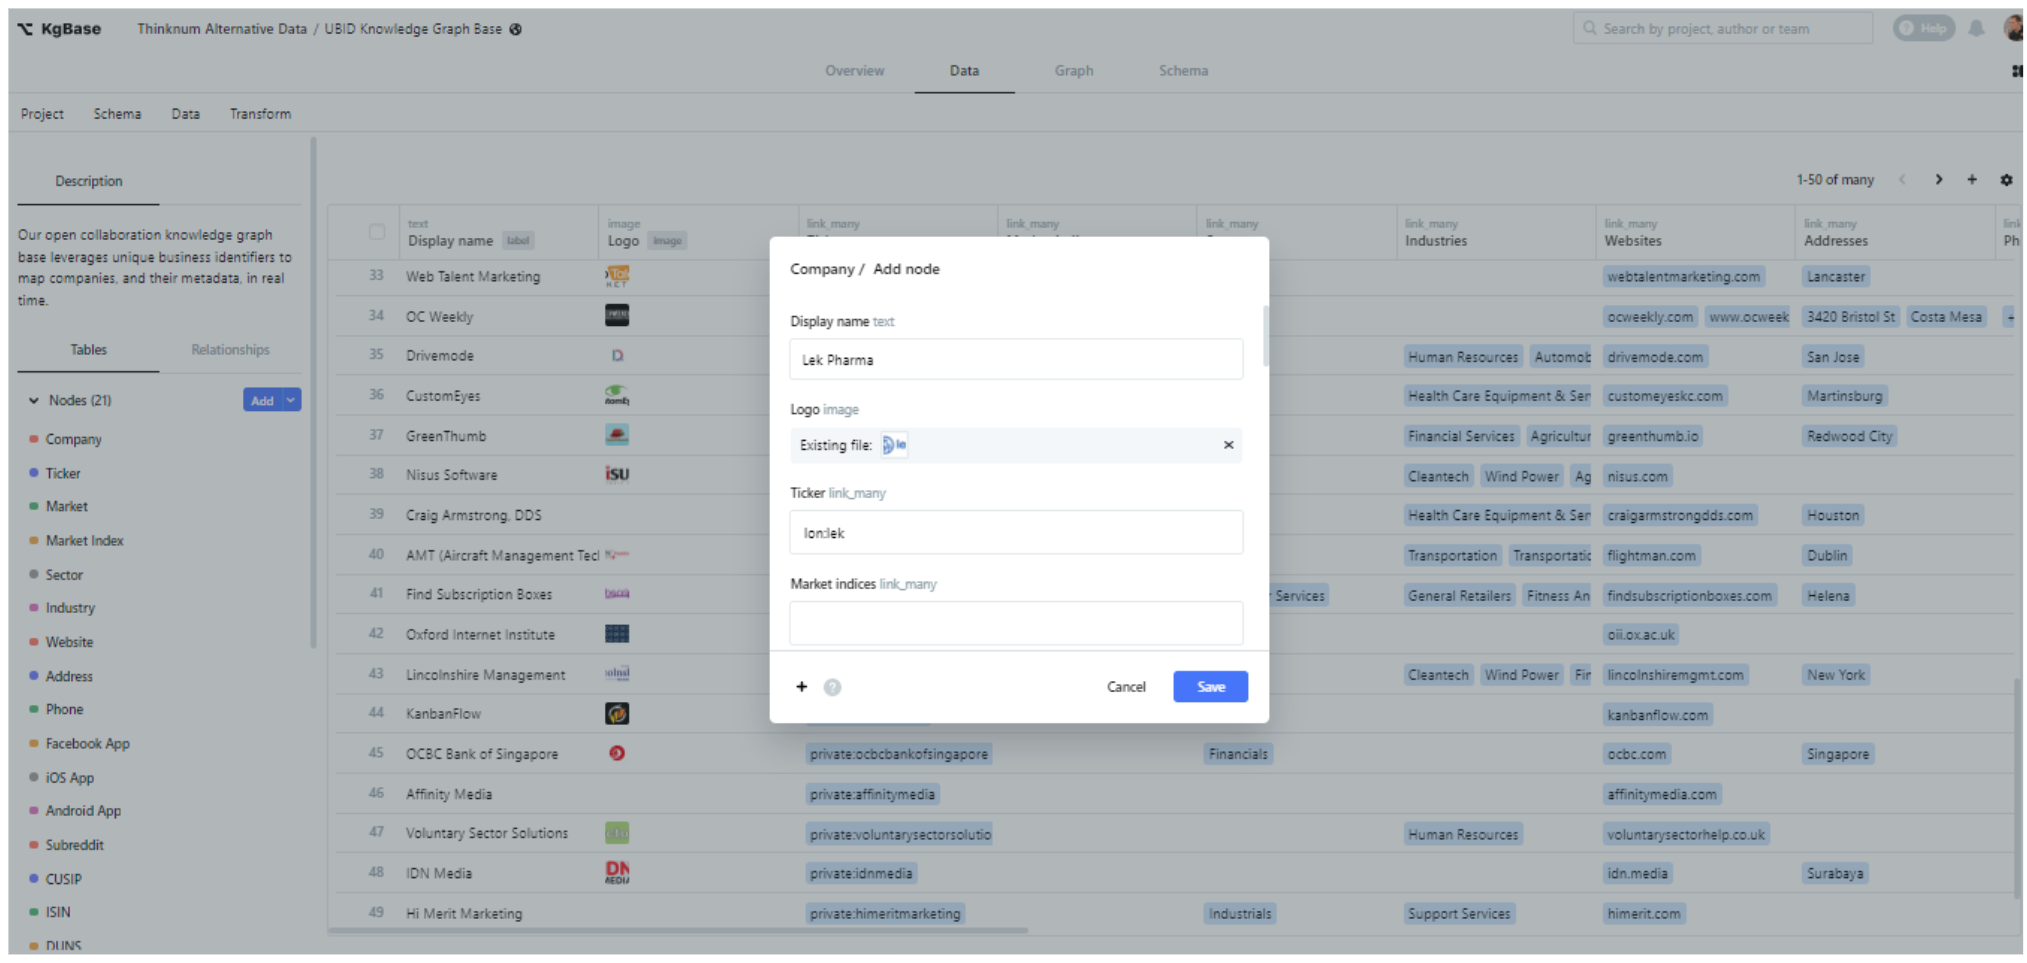Switch to the Graph tab
Viewport: 2027px width, 963px height.
(x=1074, y=71)
